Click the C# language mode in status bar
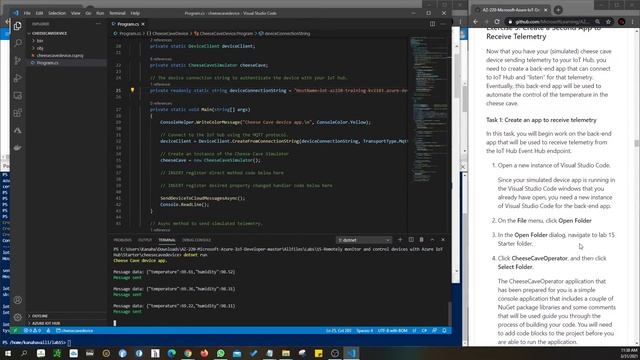 (x=424, y=331)
